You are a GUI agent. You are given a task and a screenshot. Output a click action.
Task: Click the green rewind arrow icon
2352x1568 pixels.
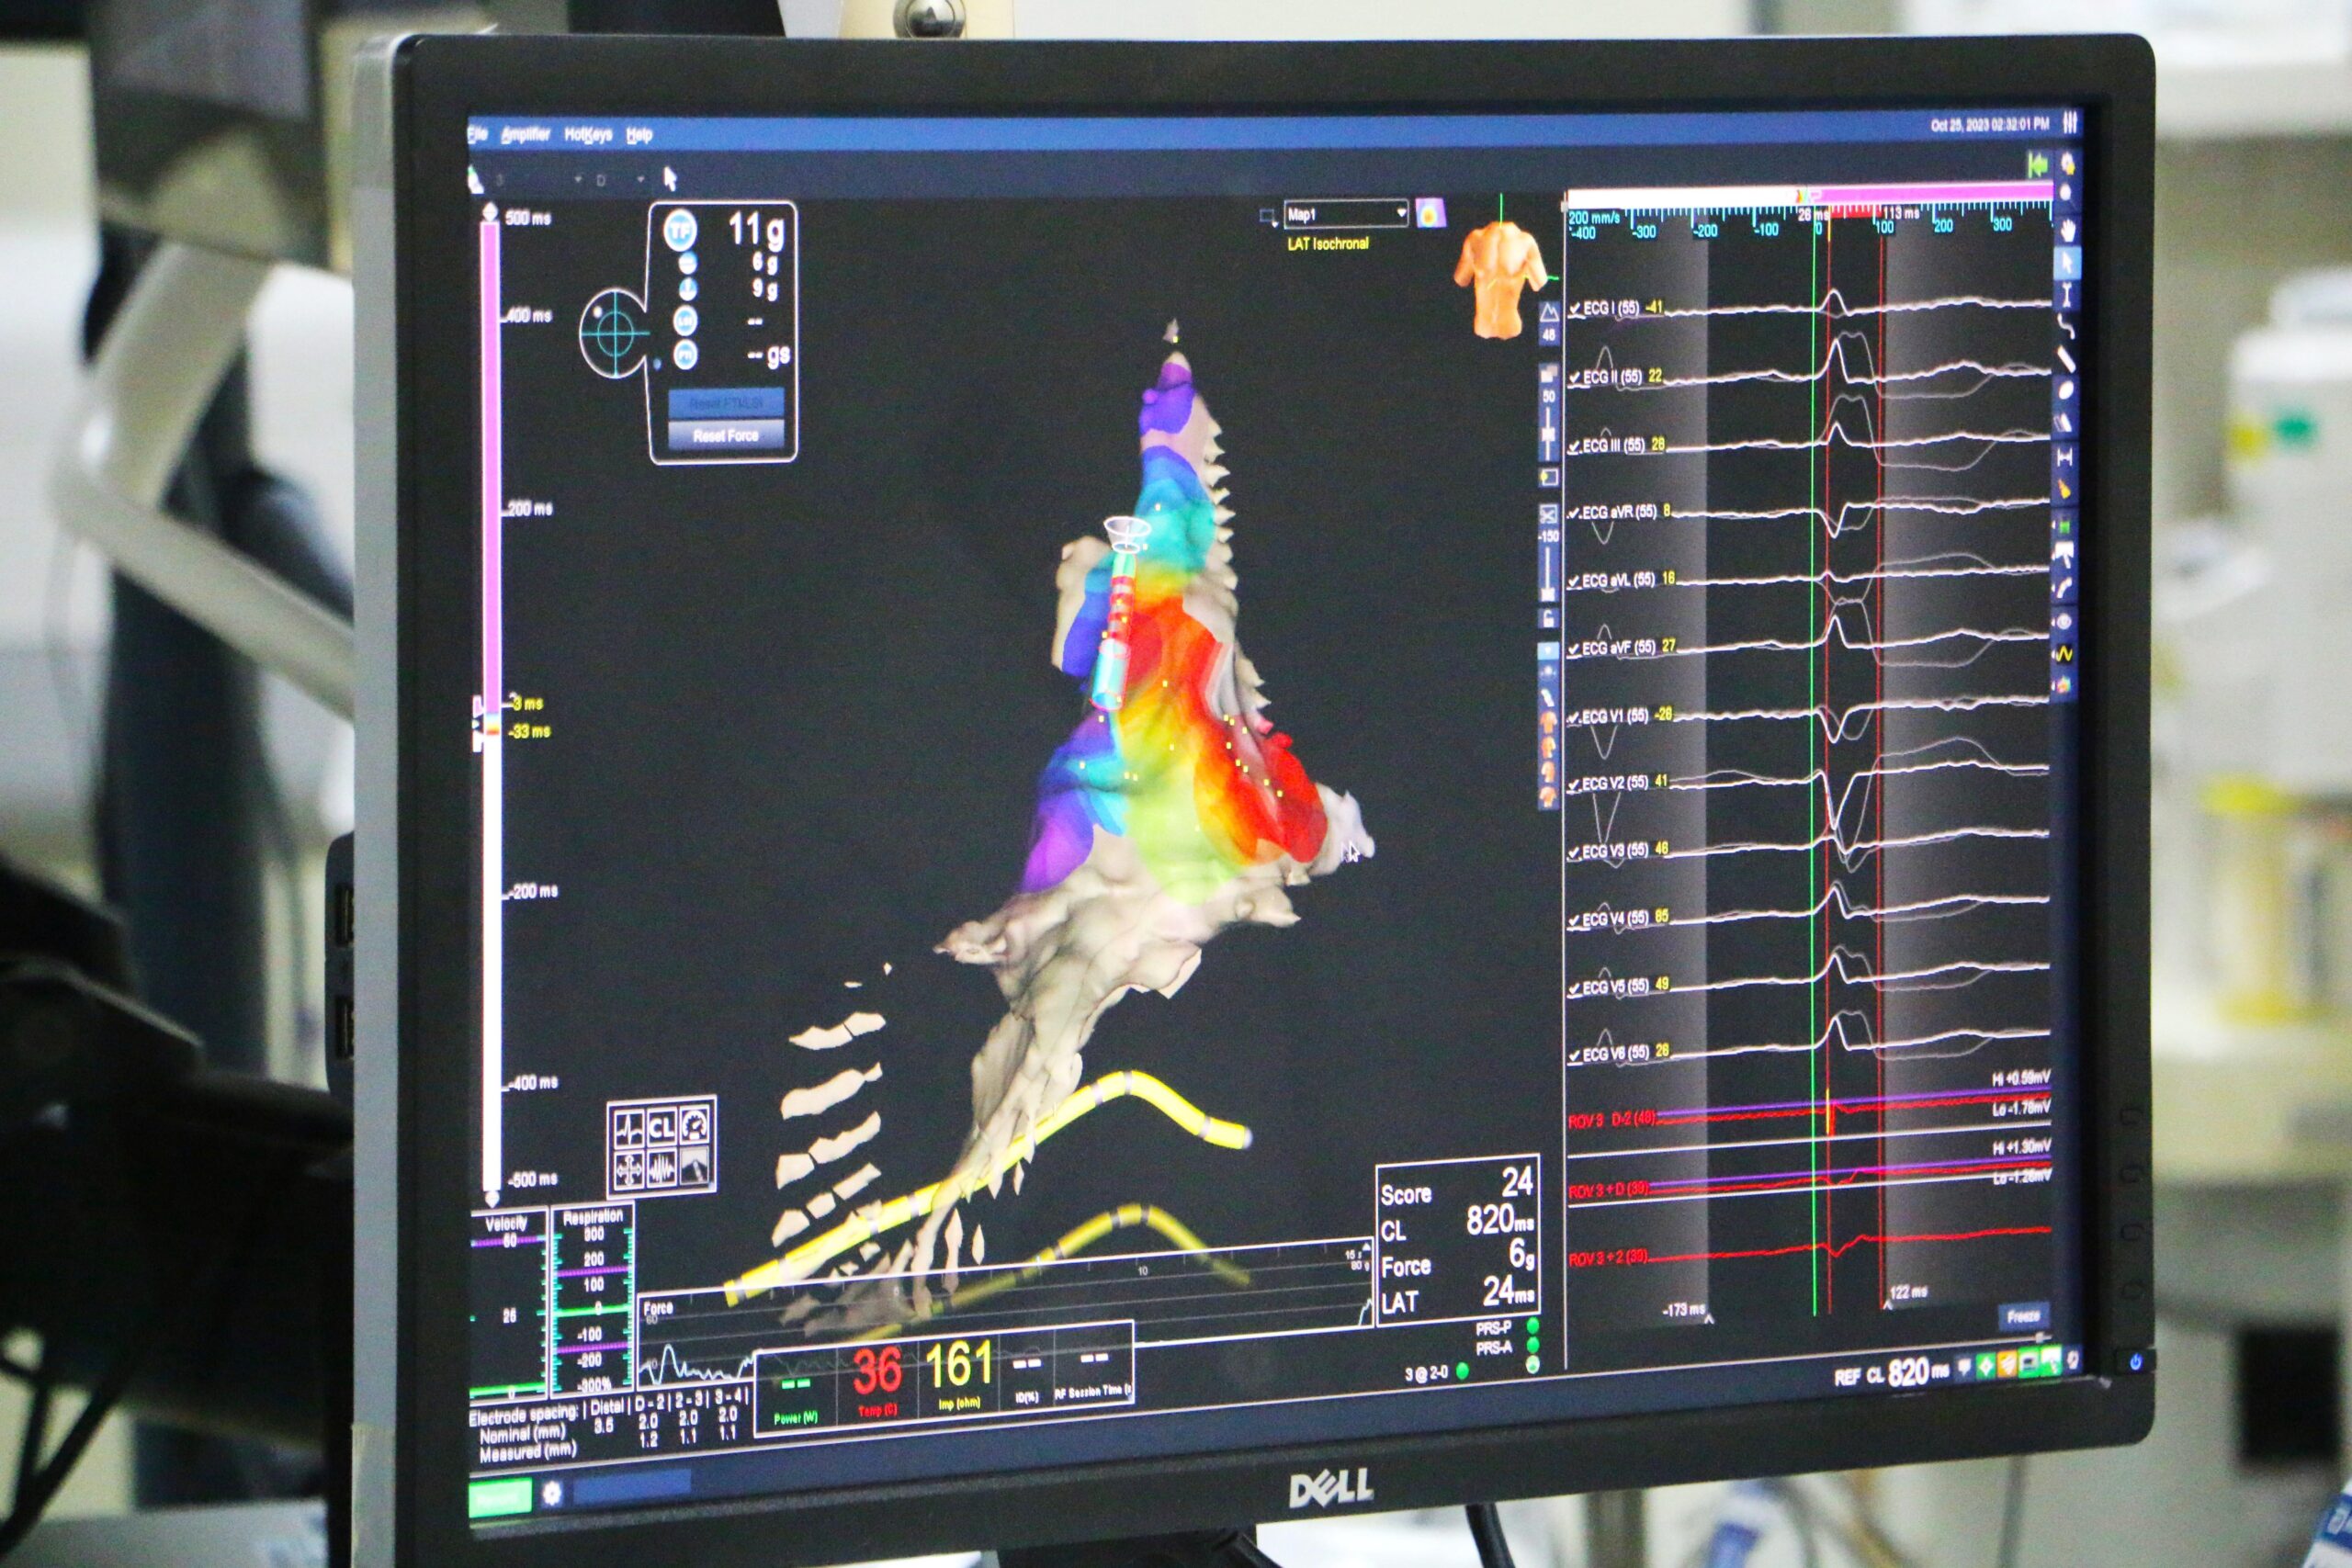[2037, 165]
